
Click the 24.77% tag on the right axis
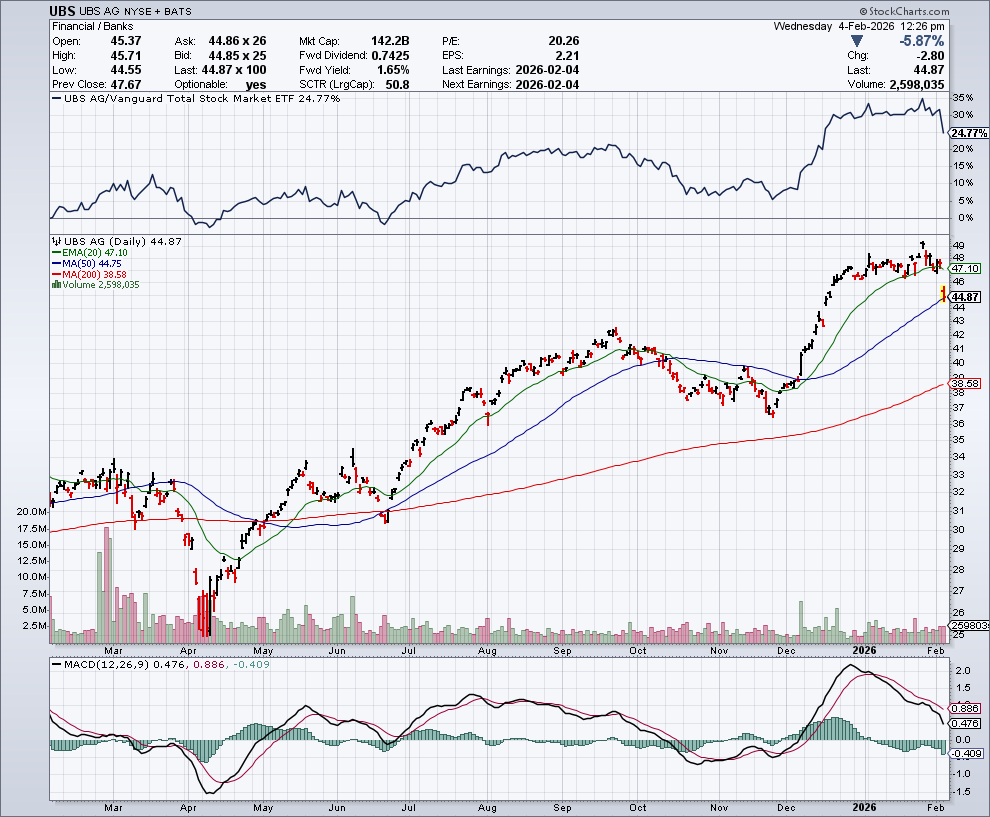pyautogui.click(x=968, y=133)
